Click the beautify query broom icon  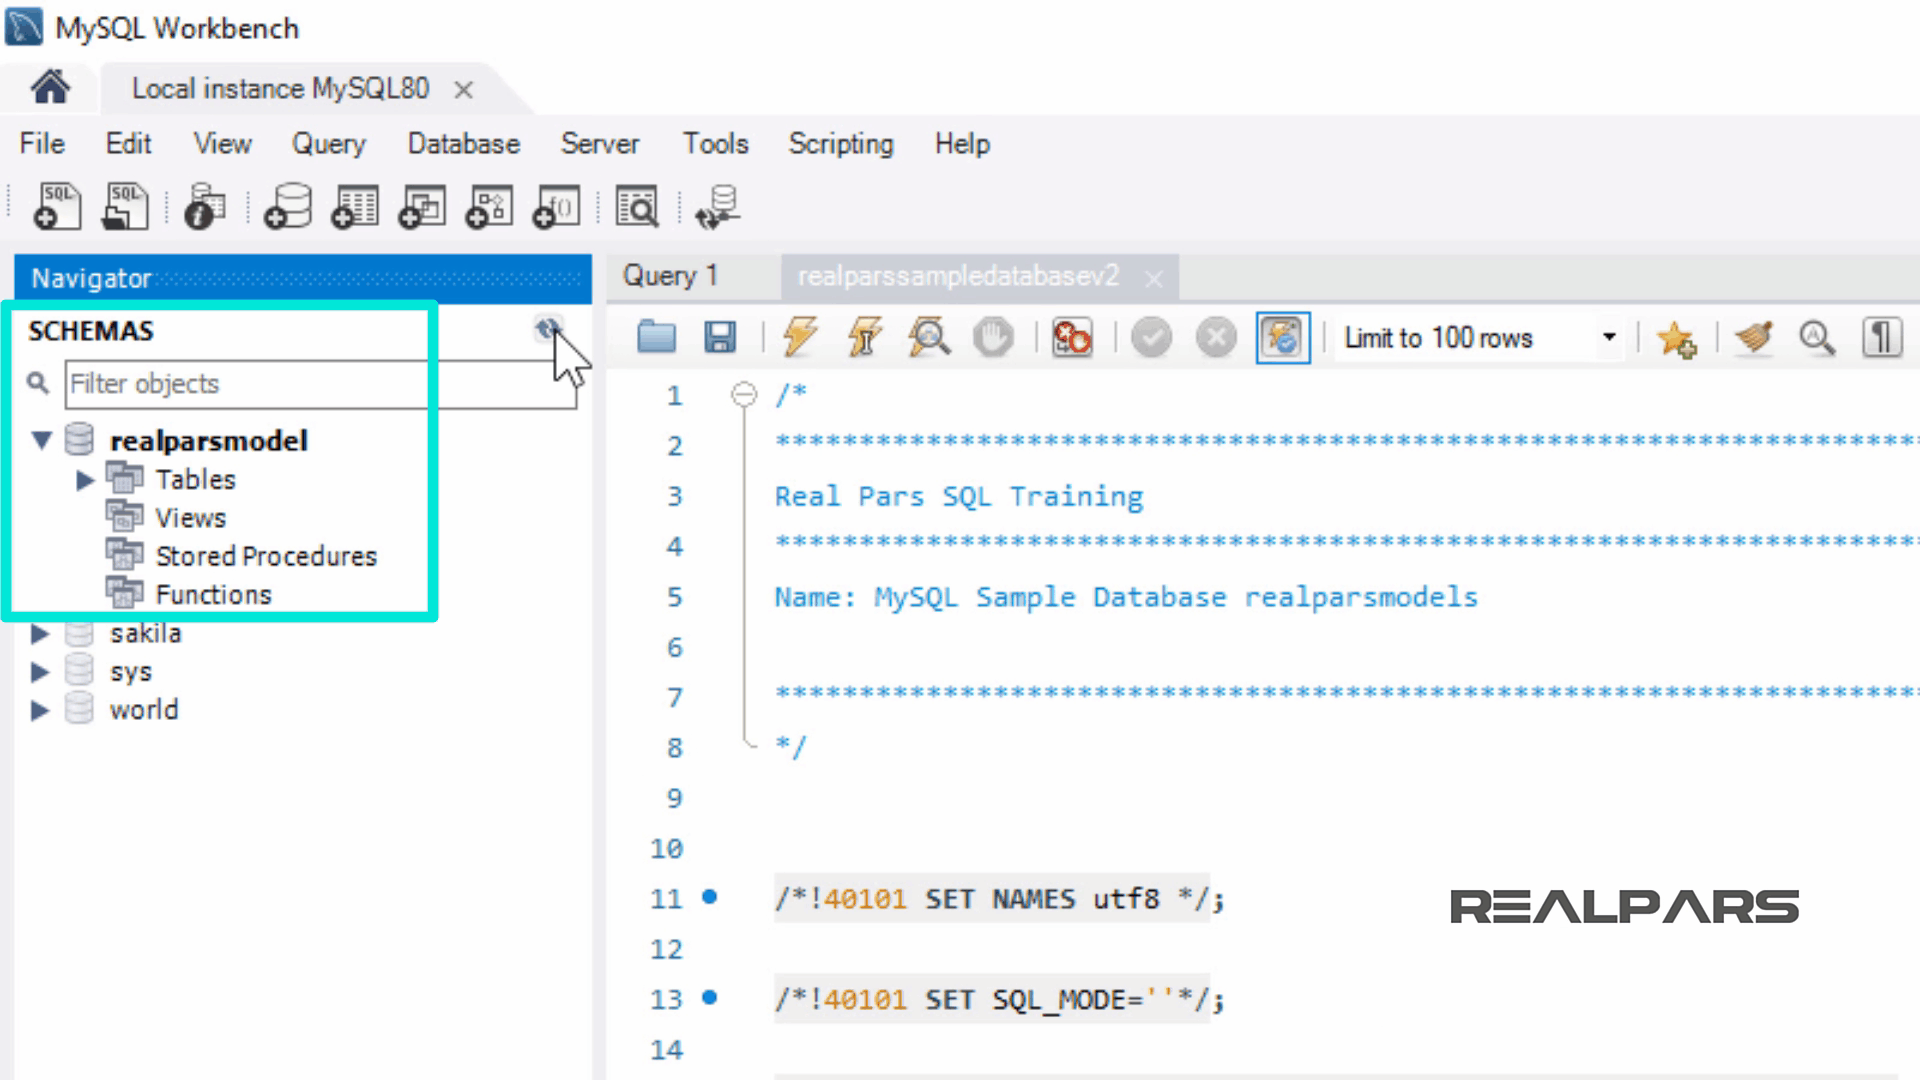click(1754, 338)
